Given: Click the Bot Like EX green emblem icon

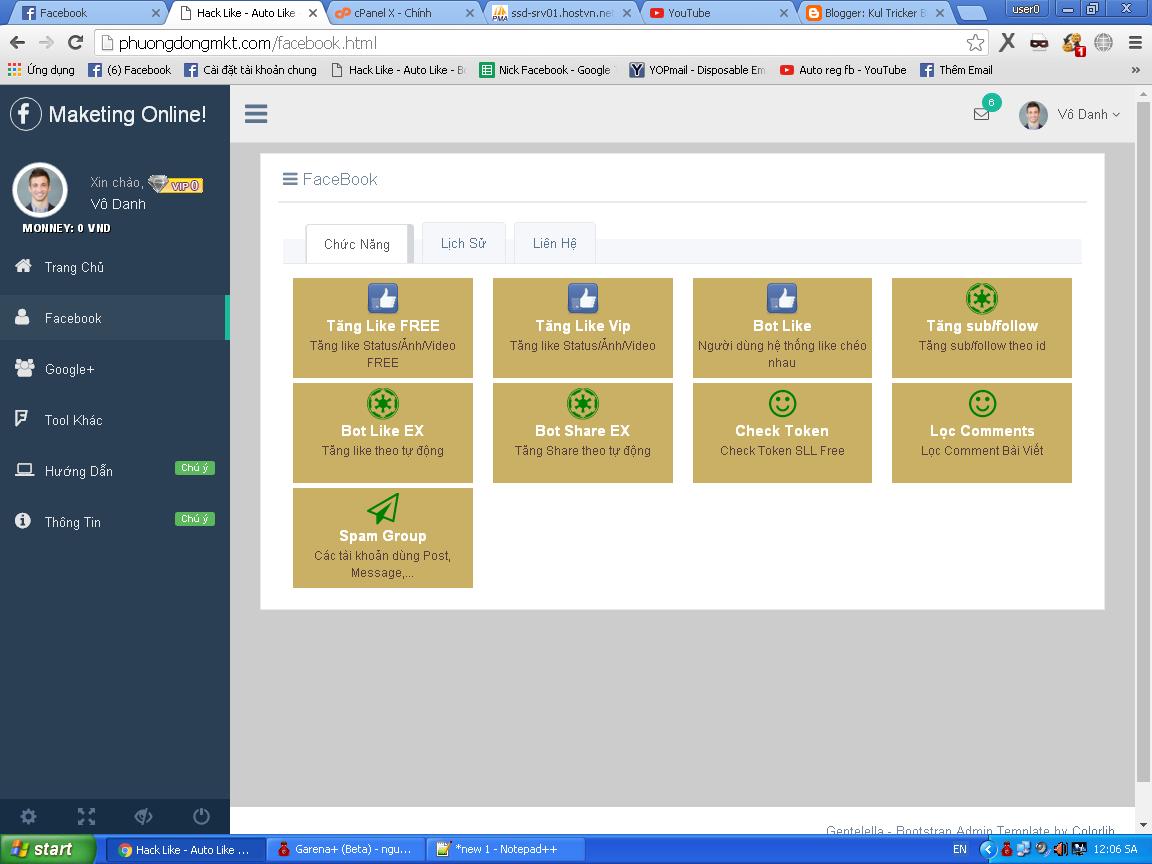Looking at the screenshot, I should pyautogui.click(x=383, y=403).
